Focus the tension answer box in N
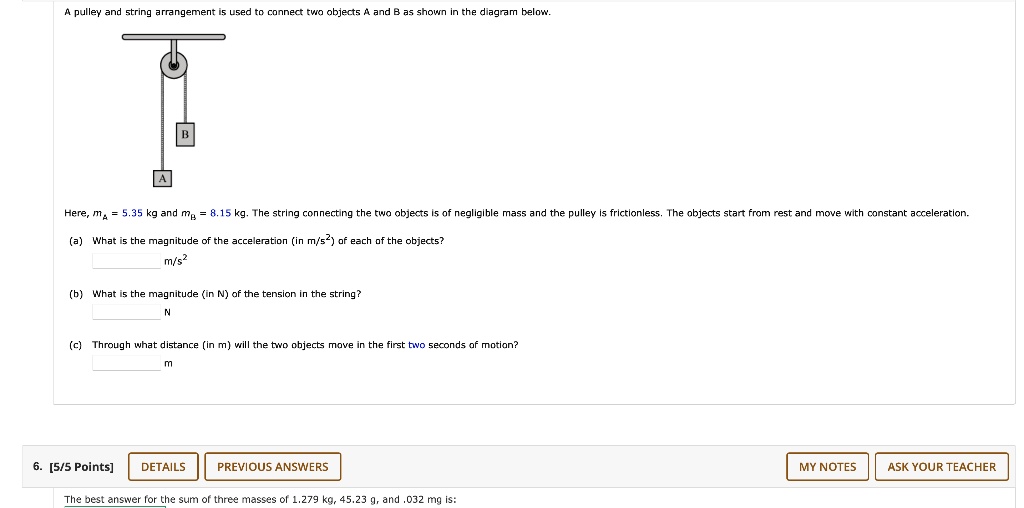 (x=126, y=312)
